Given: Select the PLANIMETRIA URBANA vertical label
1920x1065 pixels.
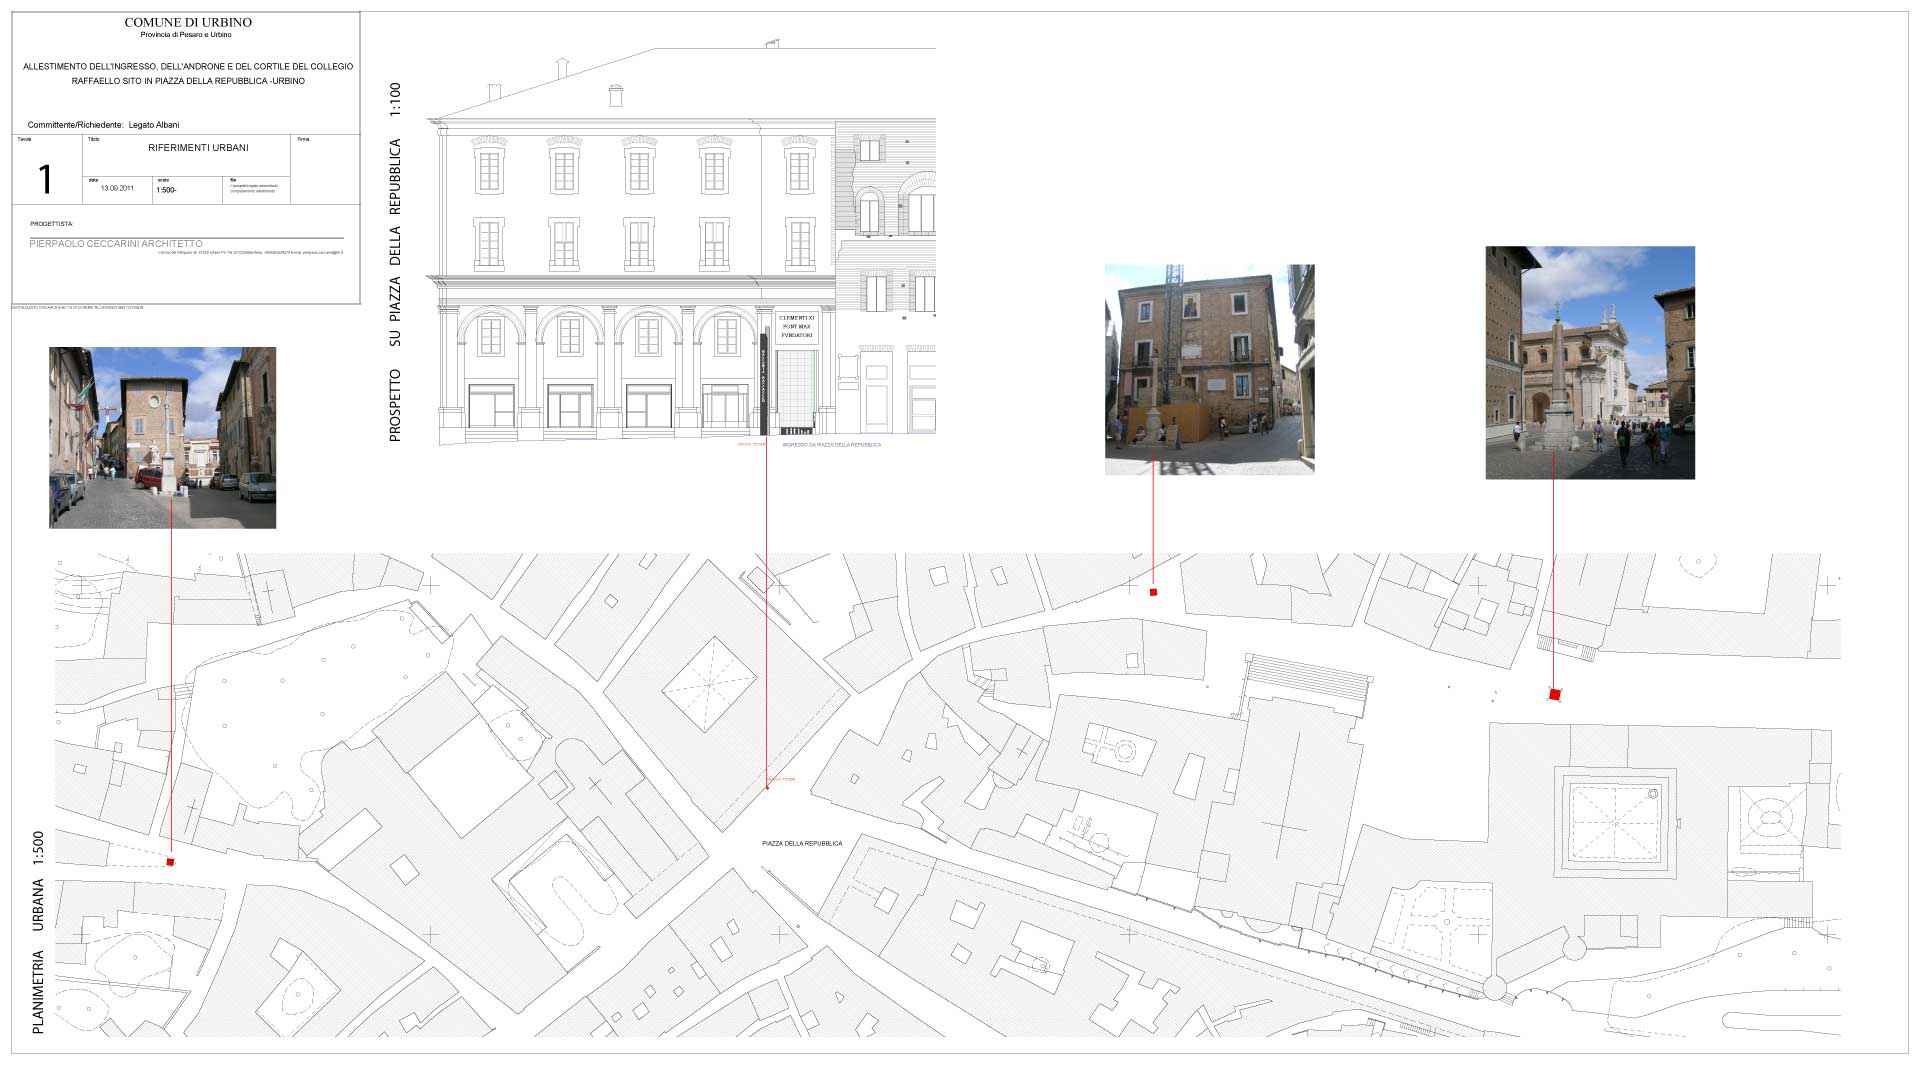Looking at the screenshot, I should tap(38, 932).
